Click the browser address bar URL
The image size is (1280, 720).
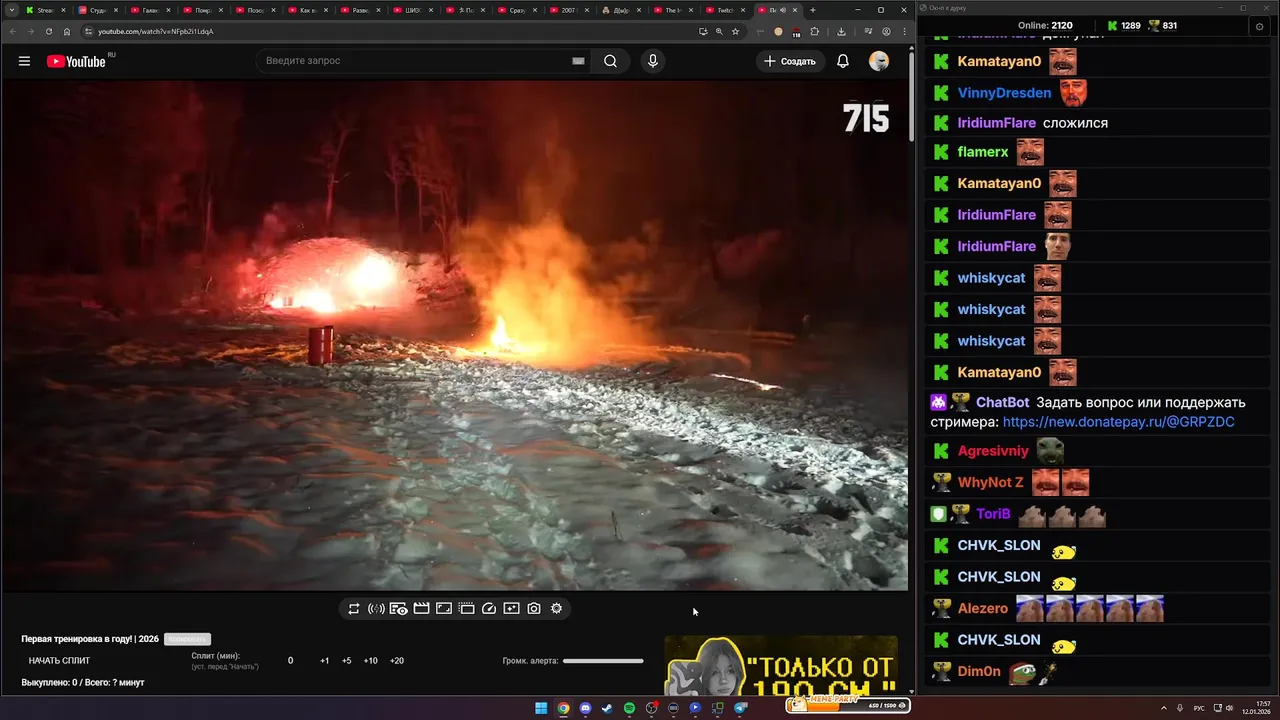click(x=156, y=31)
